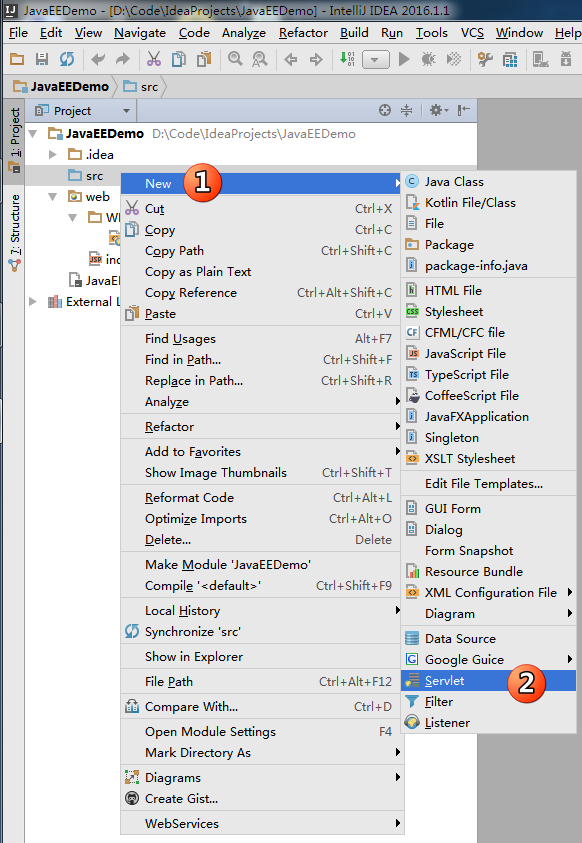582x843 pixels.
Task: Open the File menu
Action: [x=18, y=33]
